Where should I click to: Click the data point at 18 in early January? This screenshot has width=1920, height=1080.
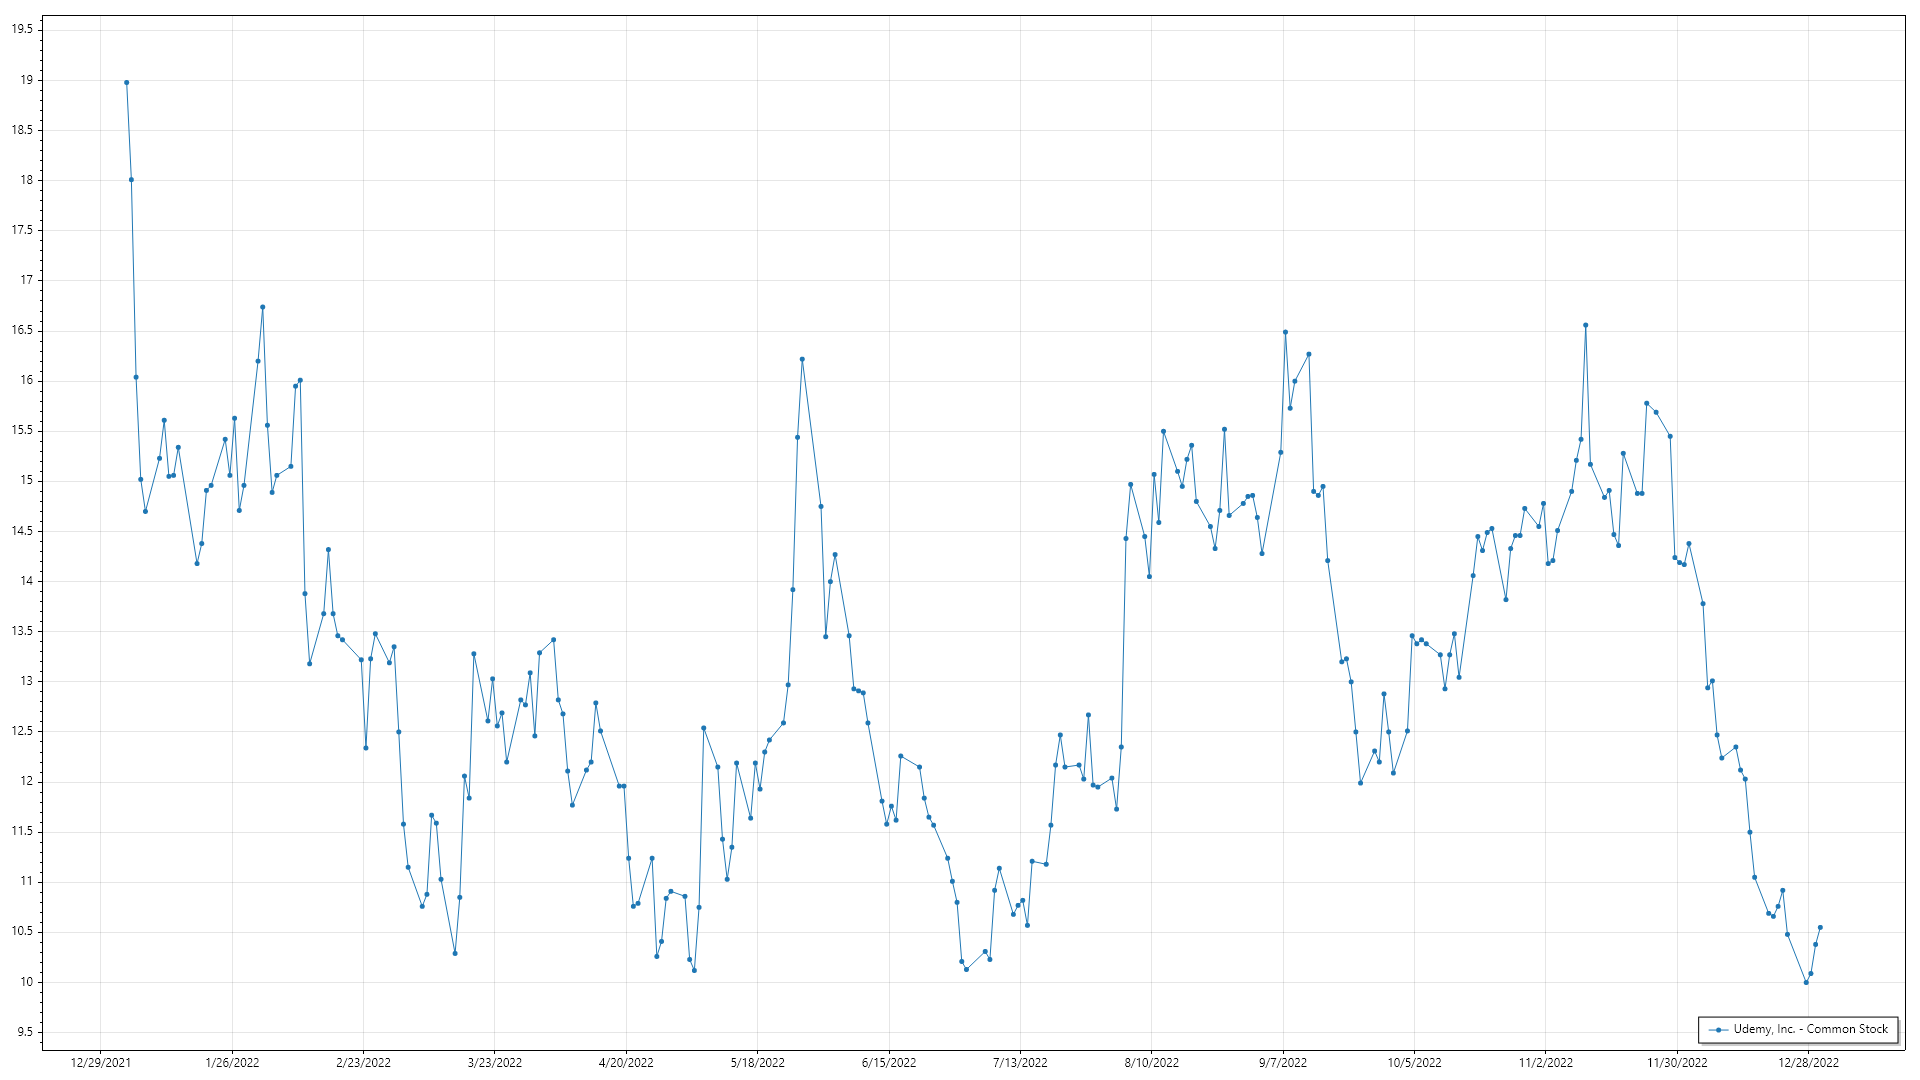pyautogui.click(x=131, y=180)
